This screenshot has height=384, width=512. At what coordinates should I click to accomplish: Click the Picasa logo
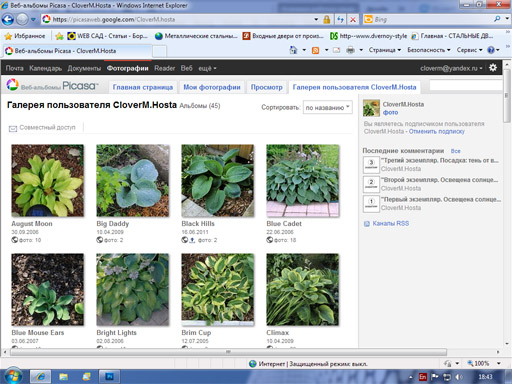pyautogui.click(x=53, y=86)
